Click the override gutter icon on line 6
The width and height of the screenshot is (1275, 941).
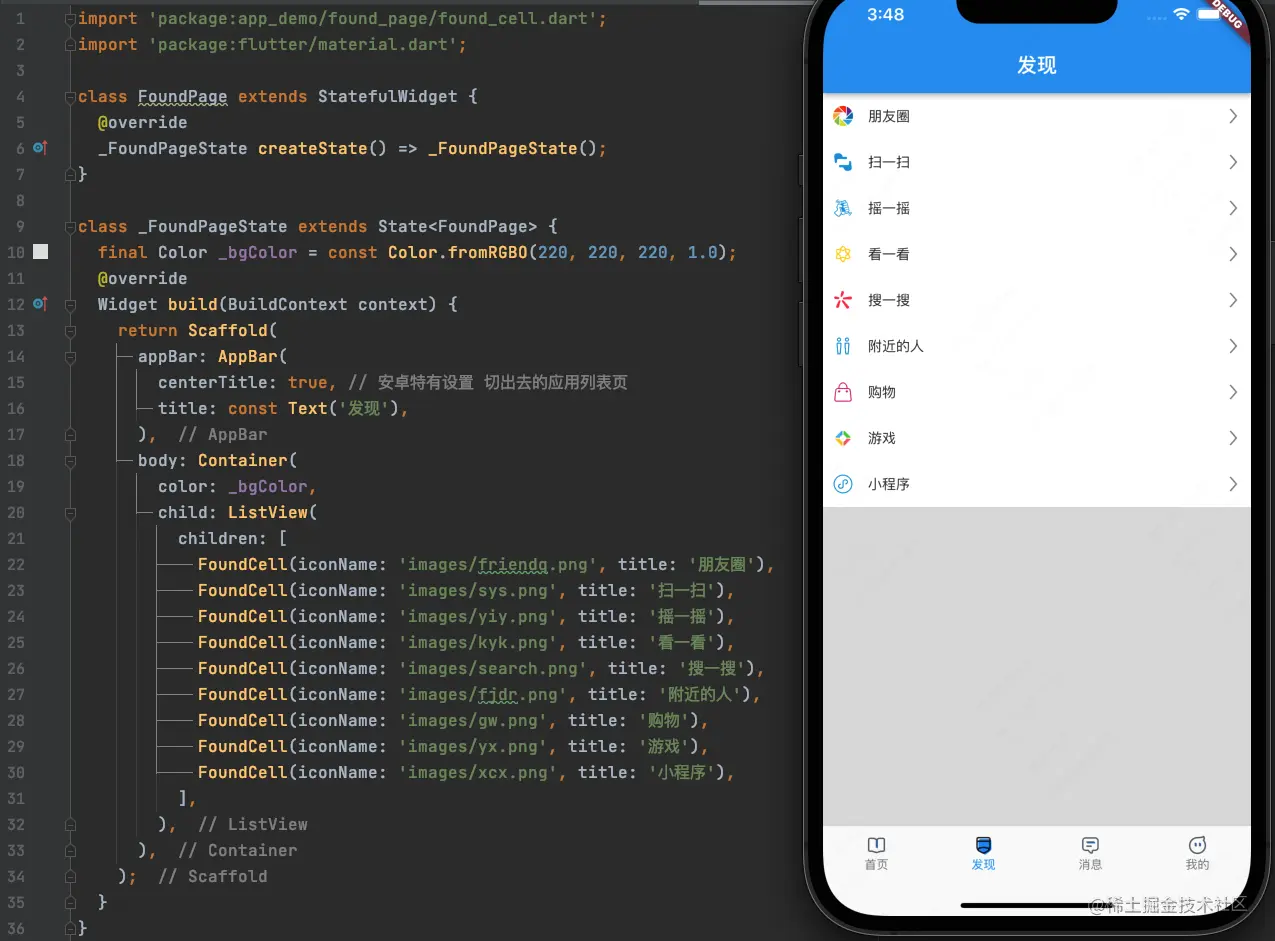coord(40,148)
